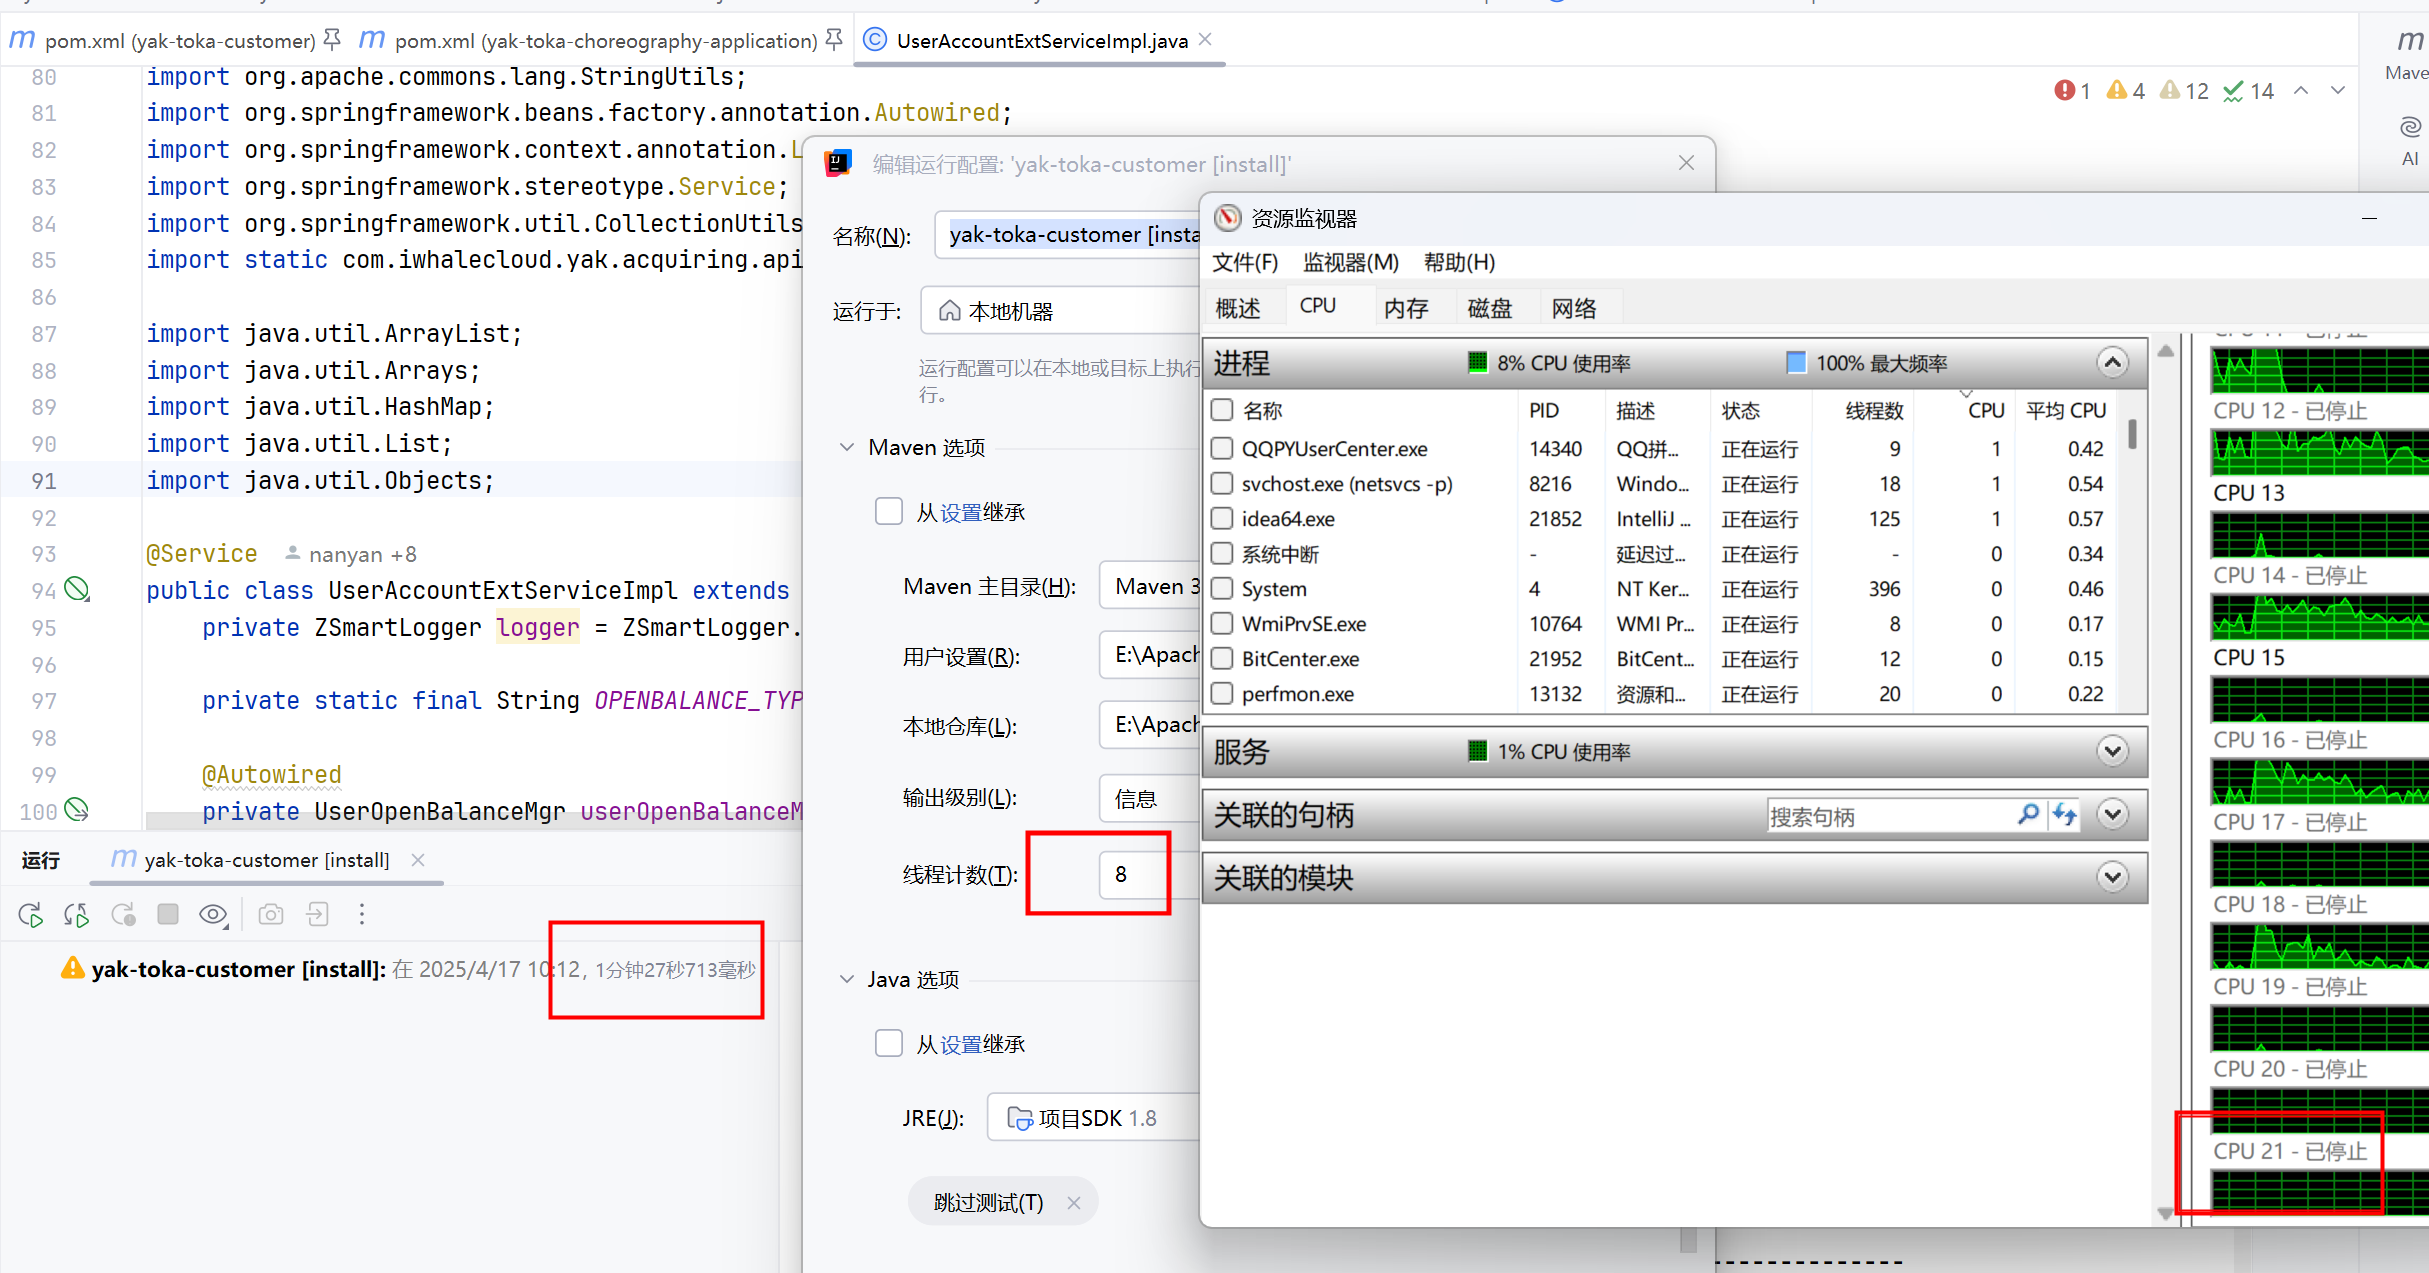Collapse the Maven 选项 section

pos(847,447)
